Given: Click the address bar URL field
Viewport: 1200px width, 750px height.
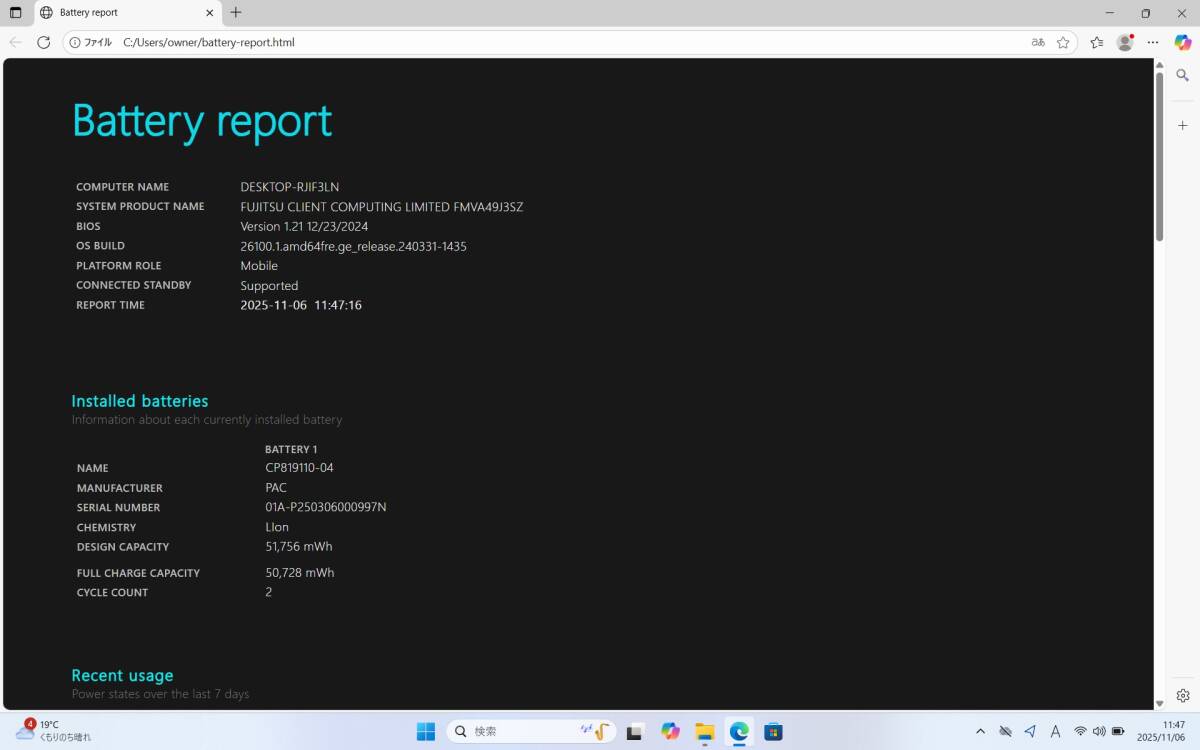Looking at the screenshot, I should tap(570, 42).
